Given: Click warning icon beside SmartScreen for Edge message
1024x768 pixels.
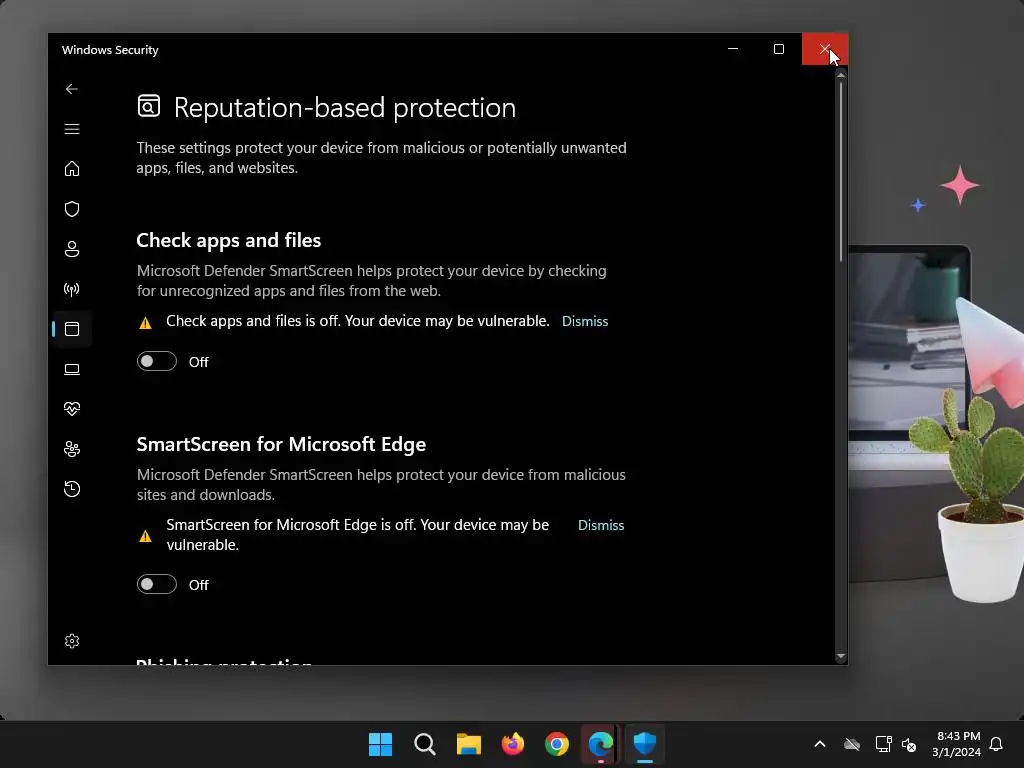Looking at the screenshot, I should tap(146, 536).
